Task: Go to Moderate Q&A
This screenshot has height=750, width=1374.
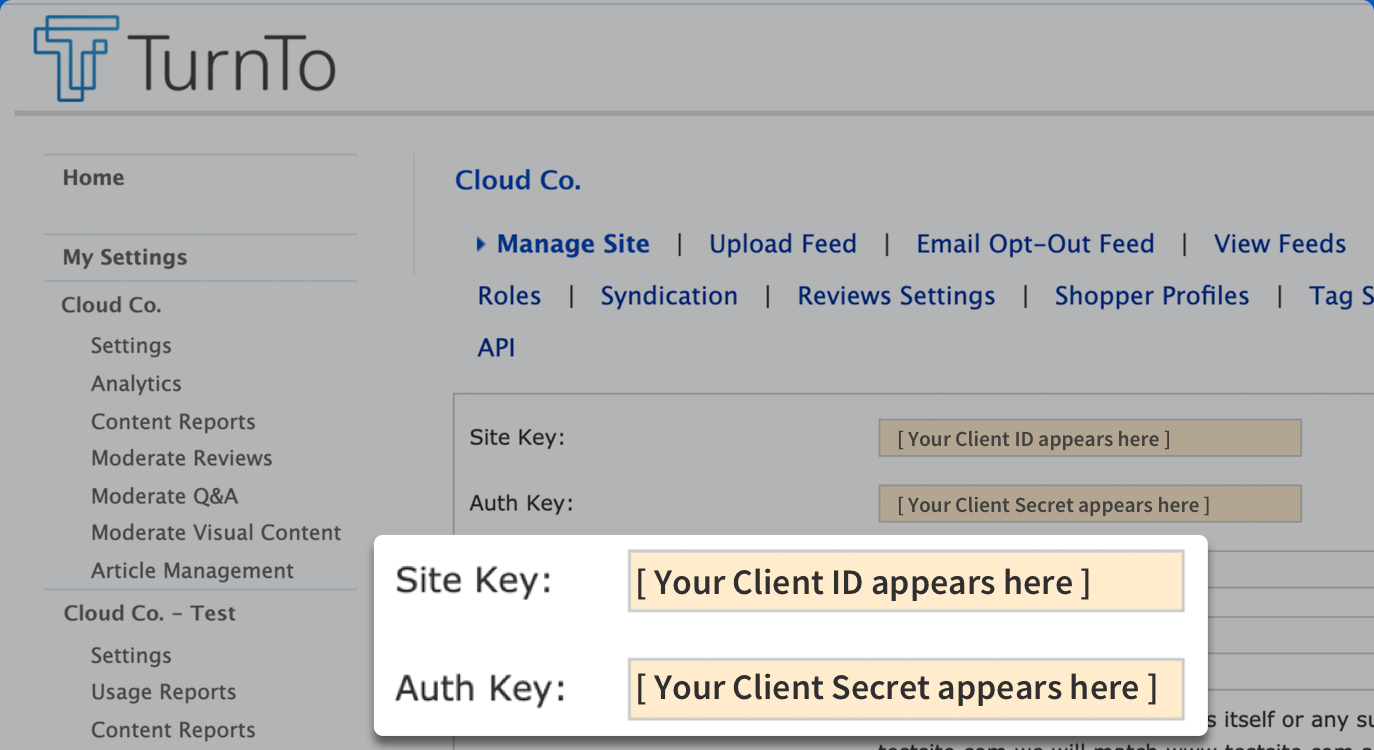Action: tap(165, 496)
